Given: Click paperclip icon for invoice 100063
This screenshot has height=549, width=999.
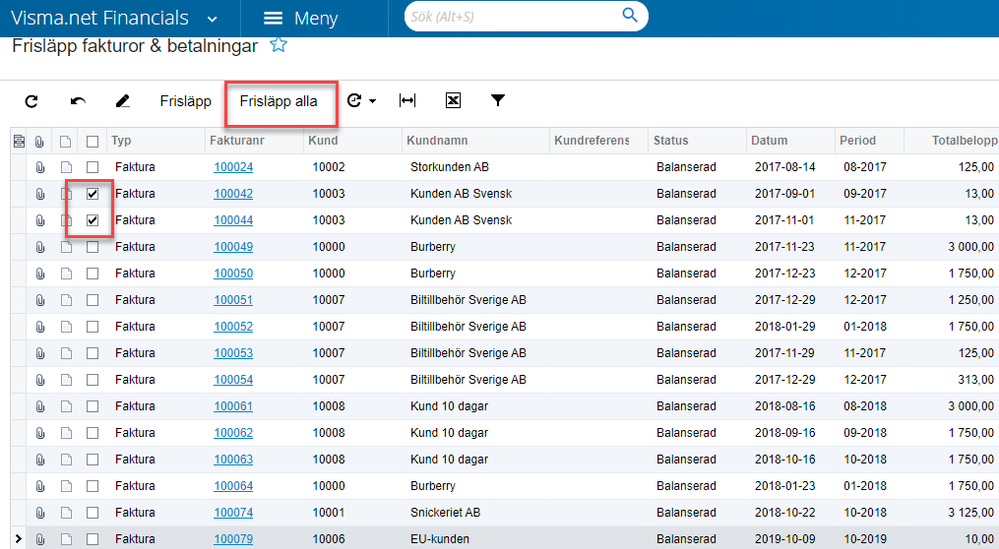Looking at the screenshot, I should click(40, 460).
